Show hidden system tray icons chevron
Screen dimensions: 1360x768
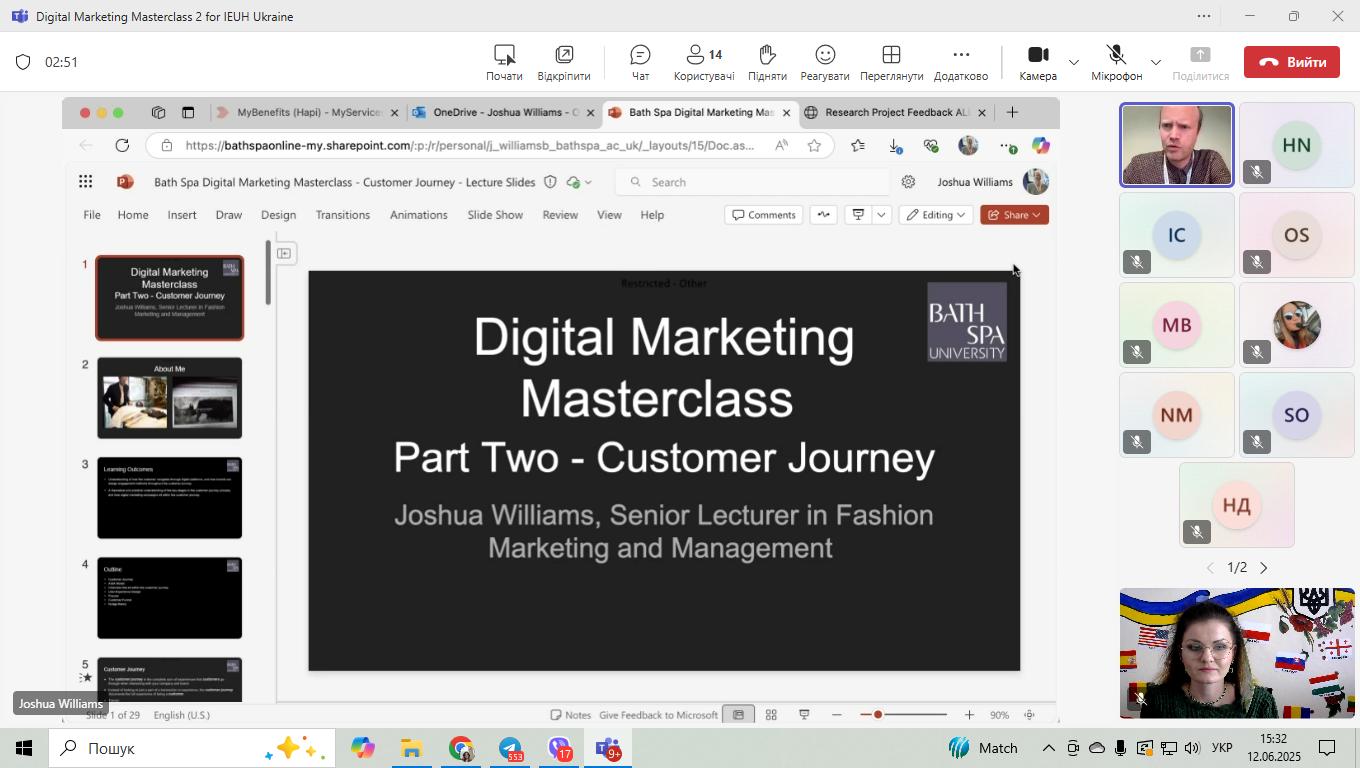[1048, 748]
